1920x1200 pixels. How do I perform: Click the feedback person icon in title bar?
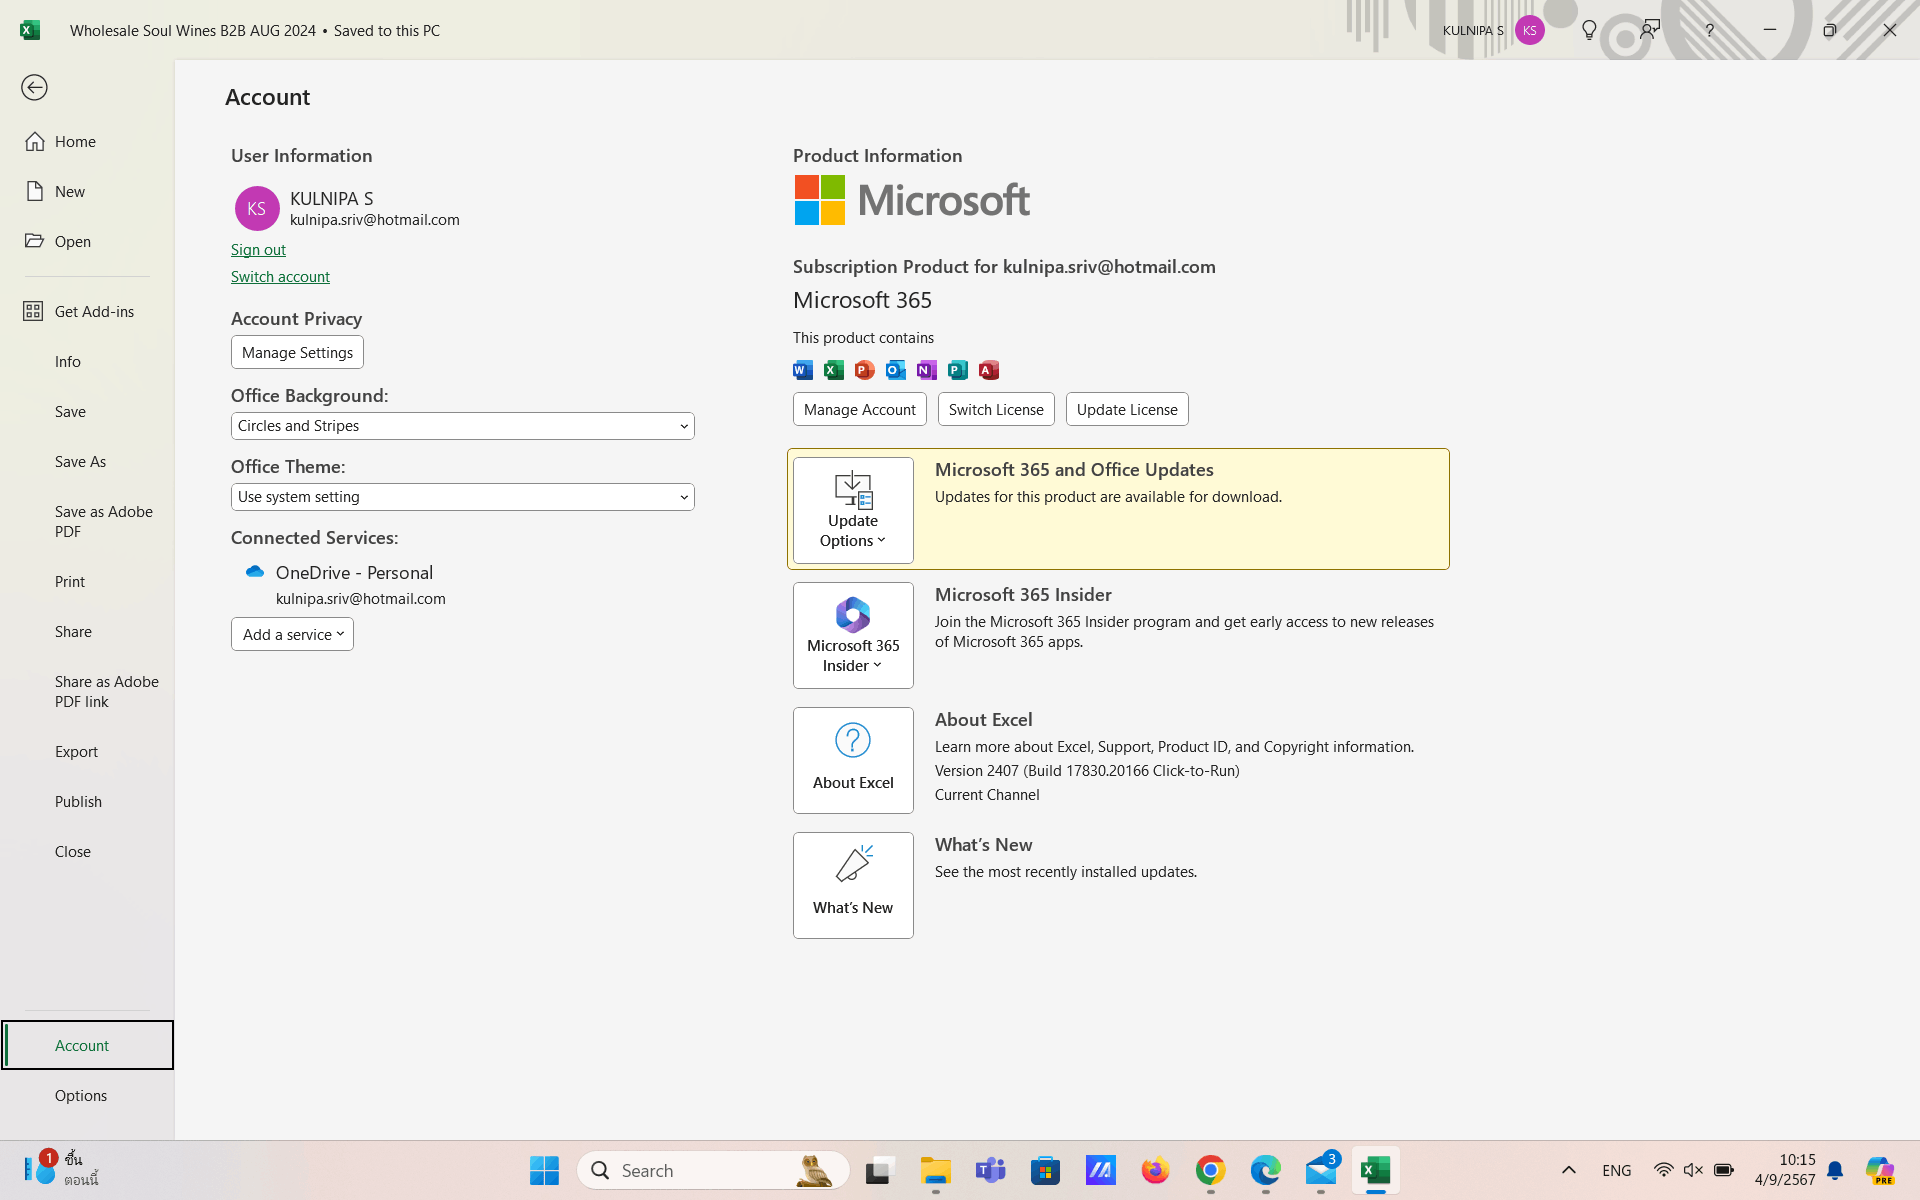coord(1650,30)
